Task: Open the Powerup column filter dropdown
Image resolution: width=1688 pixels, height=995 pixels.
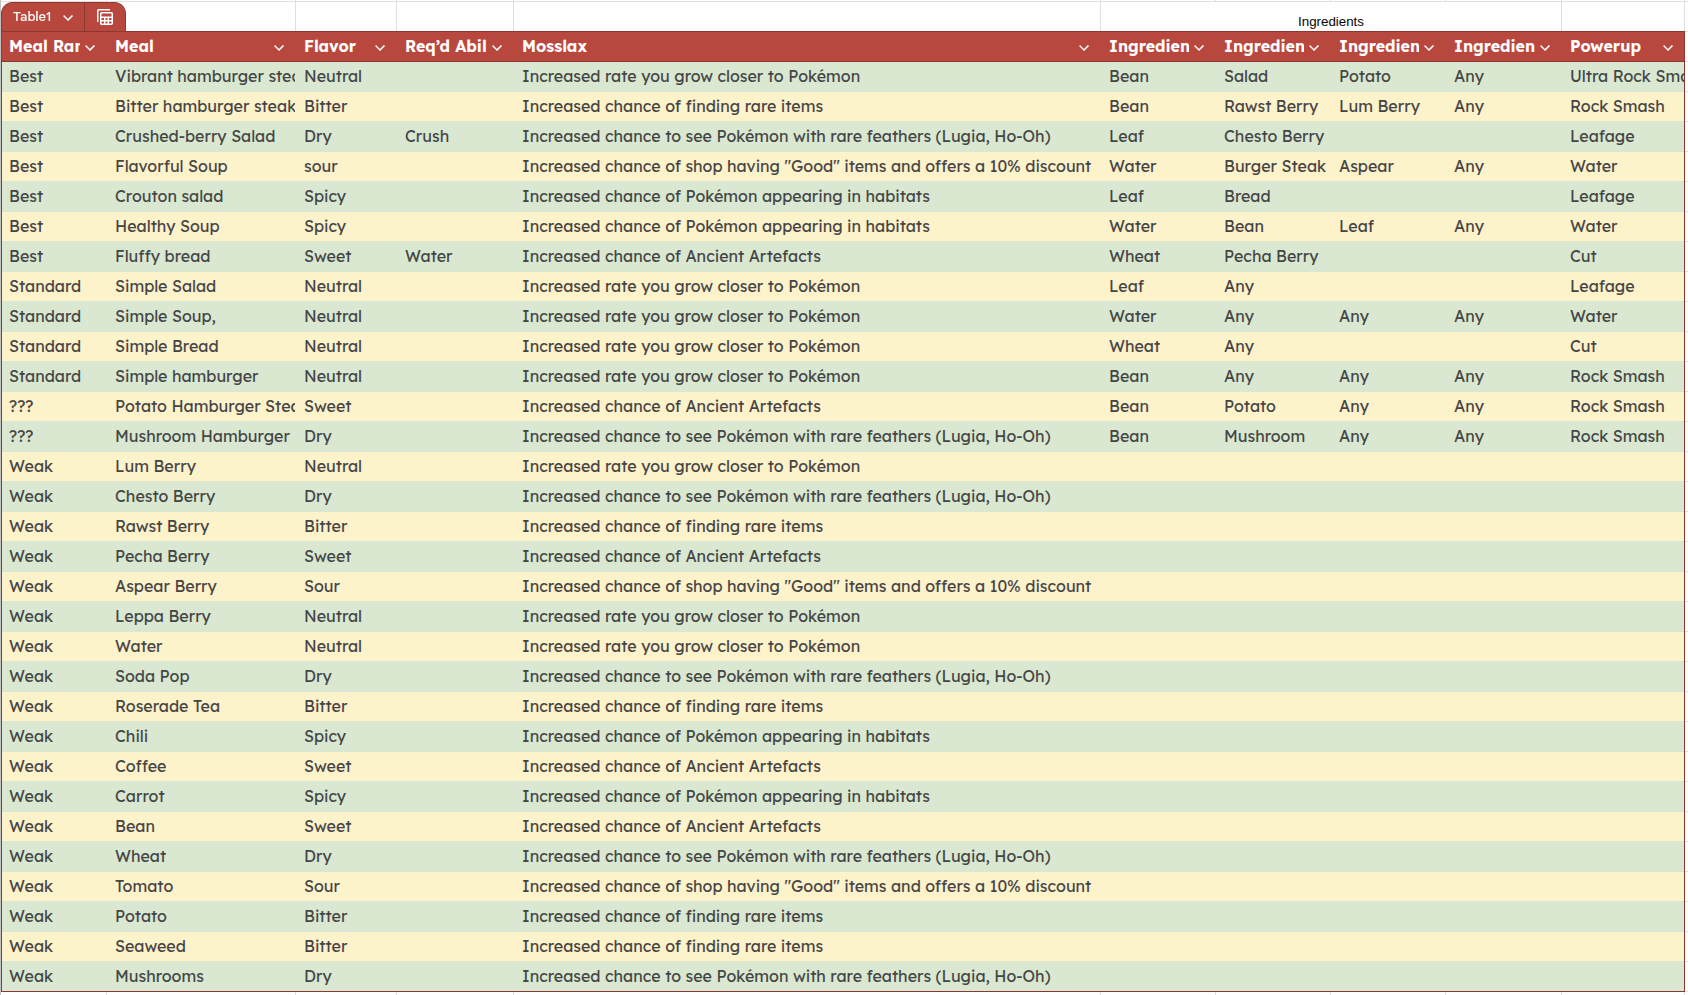Action: 1668,47
